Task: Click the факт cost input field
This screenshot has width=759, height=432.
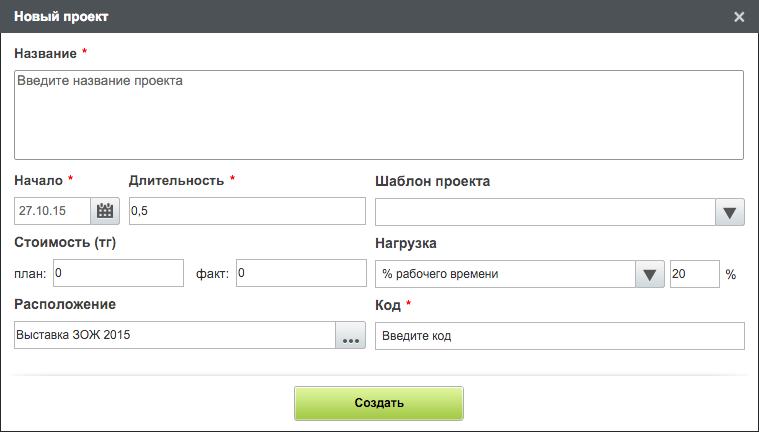Action: click(301, 273)
